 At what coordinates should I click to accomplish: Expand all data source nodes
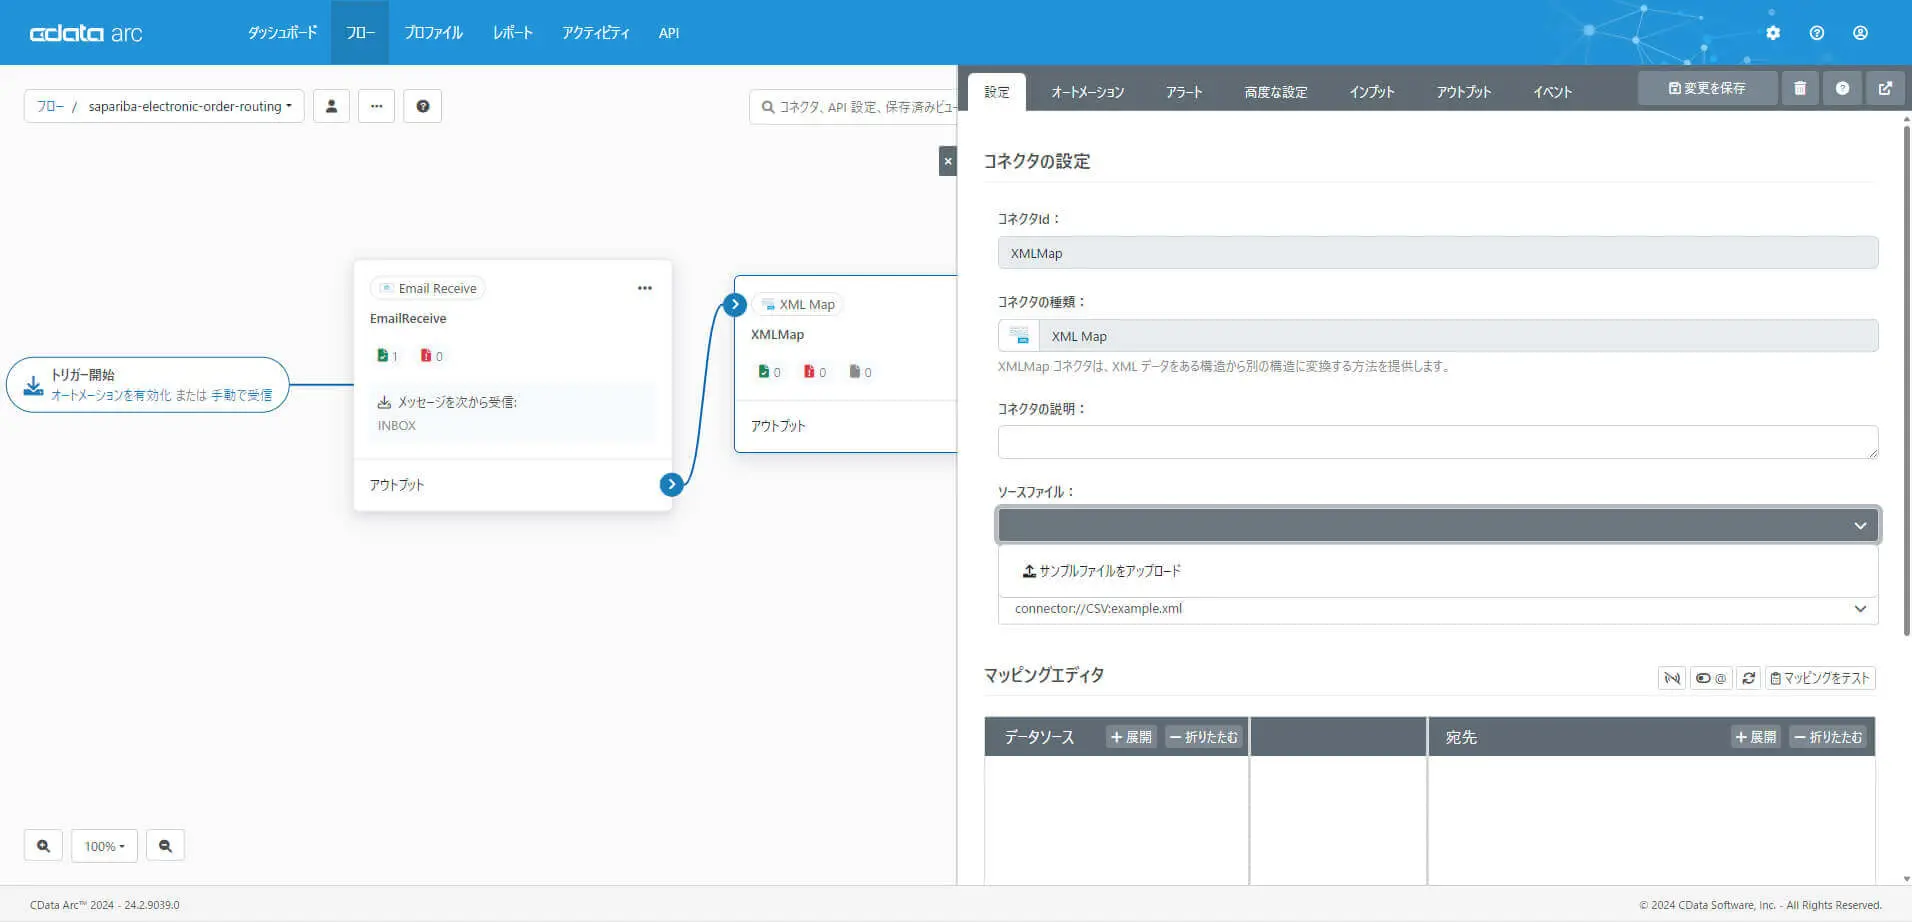tap(1131, 737)
